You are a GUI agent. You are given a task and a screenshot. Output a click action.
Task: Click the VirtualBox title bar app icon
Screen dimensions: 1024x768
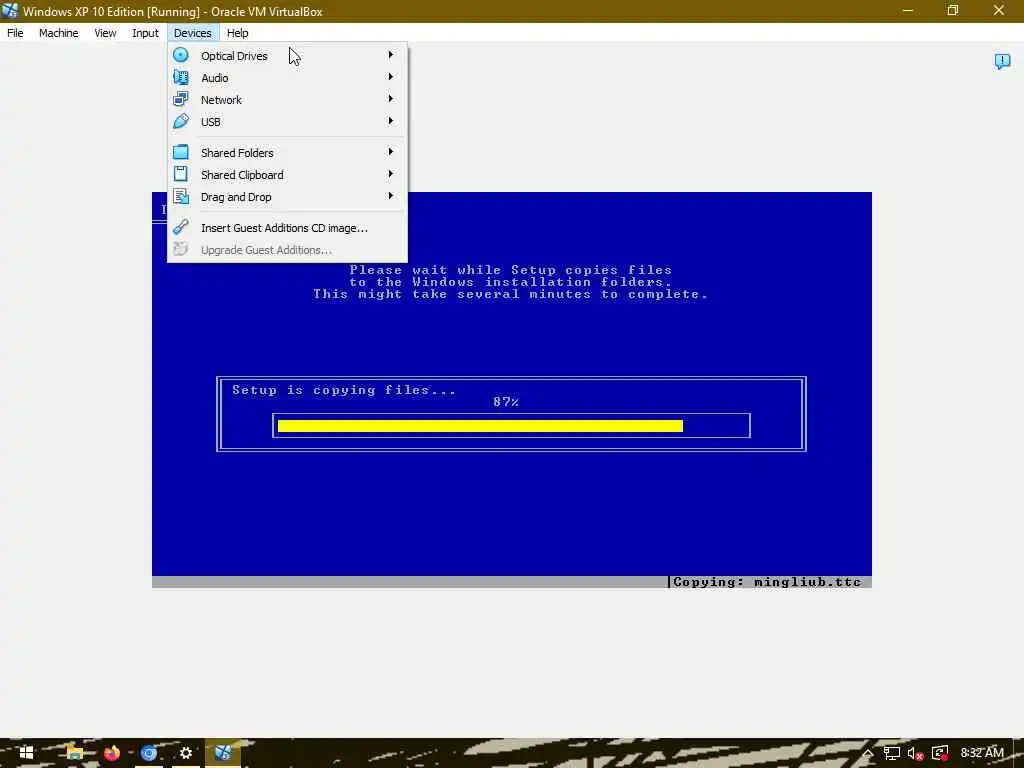point(10,10)
